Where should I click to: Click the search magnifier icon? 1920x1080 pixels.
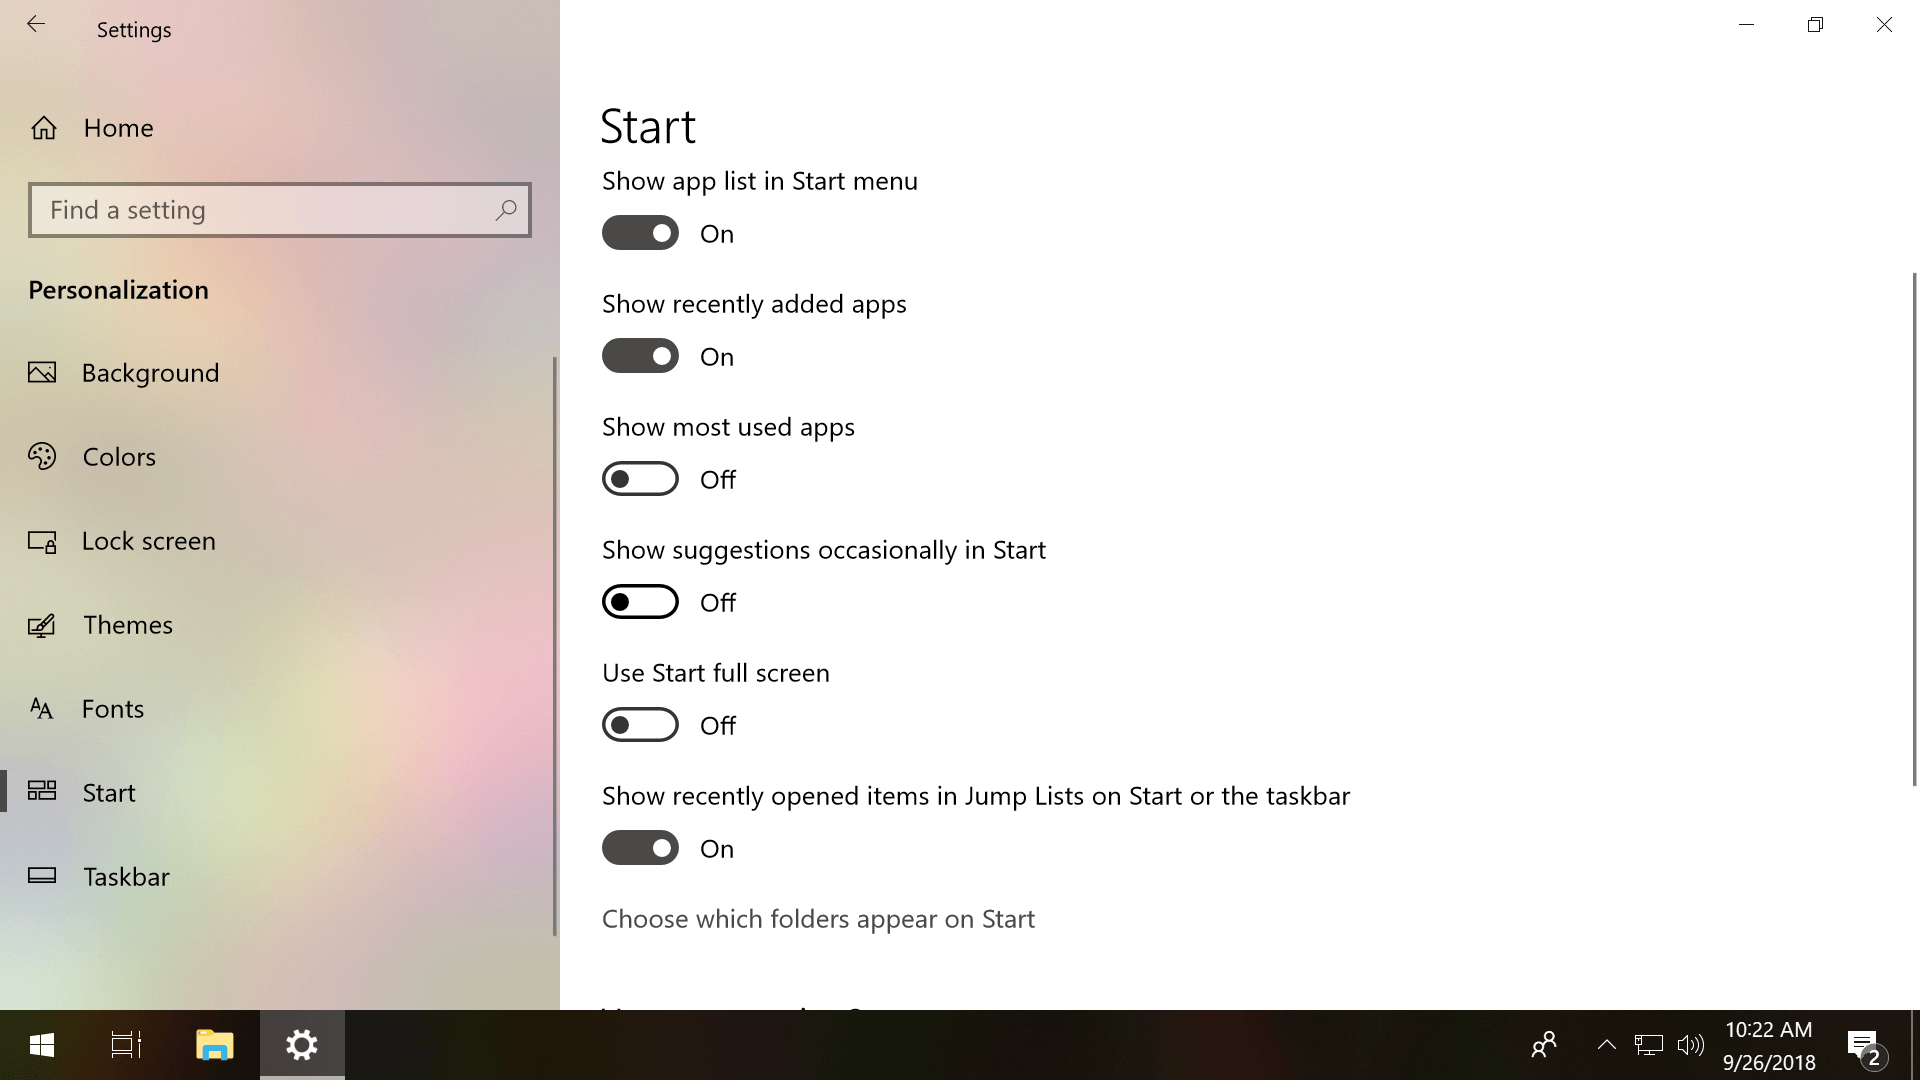pos(506,210)
